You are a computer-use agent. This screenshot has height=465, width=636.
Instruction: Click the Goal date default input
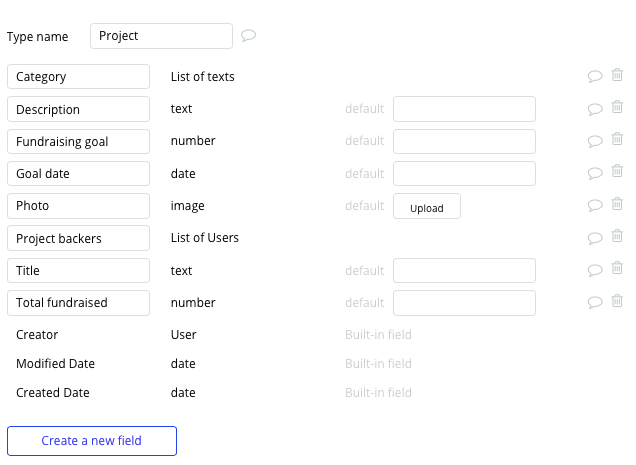(x=464, y=173)
